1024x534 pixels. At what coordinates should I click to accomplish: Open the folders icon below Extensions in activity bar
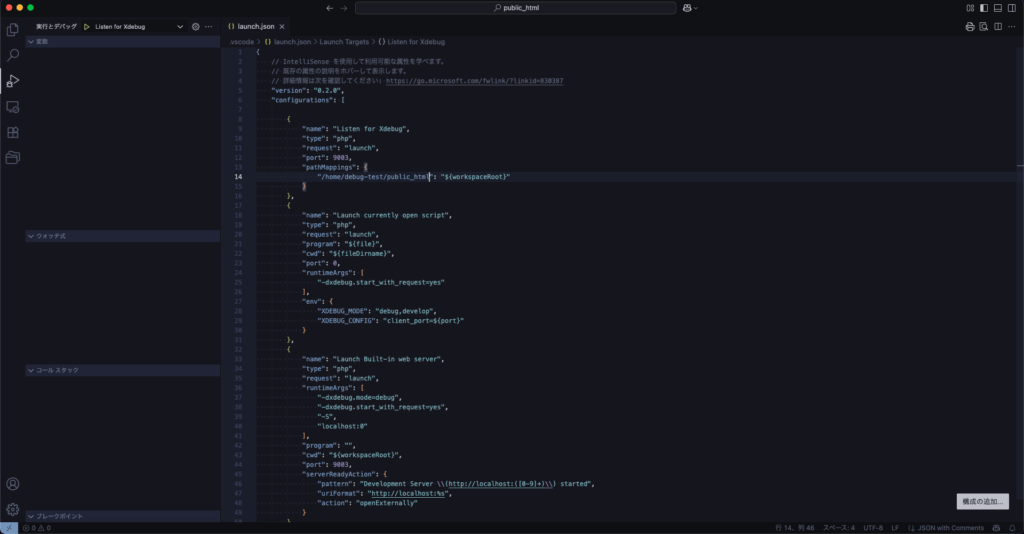pyautogui.click(x=12, y=157)
